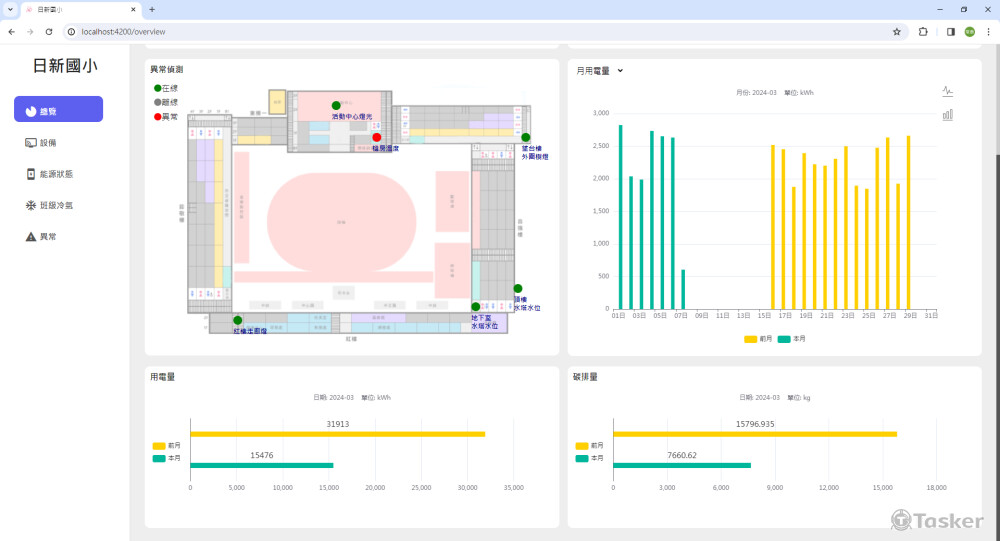This screenshot has width=1000, height=541.
Task: Open the browser extensions puzzle icon
Action: click(x=923, y=31)
